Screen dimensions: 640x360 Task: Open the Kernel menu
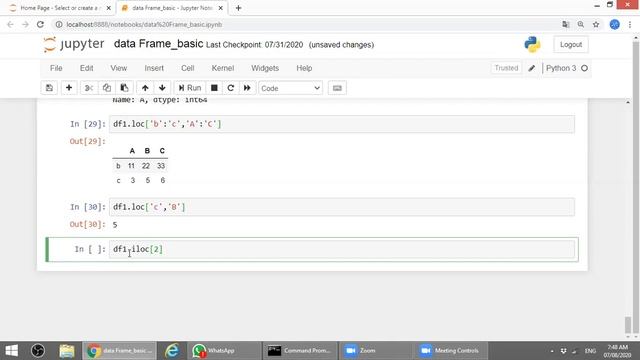[x=222, y=68]
